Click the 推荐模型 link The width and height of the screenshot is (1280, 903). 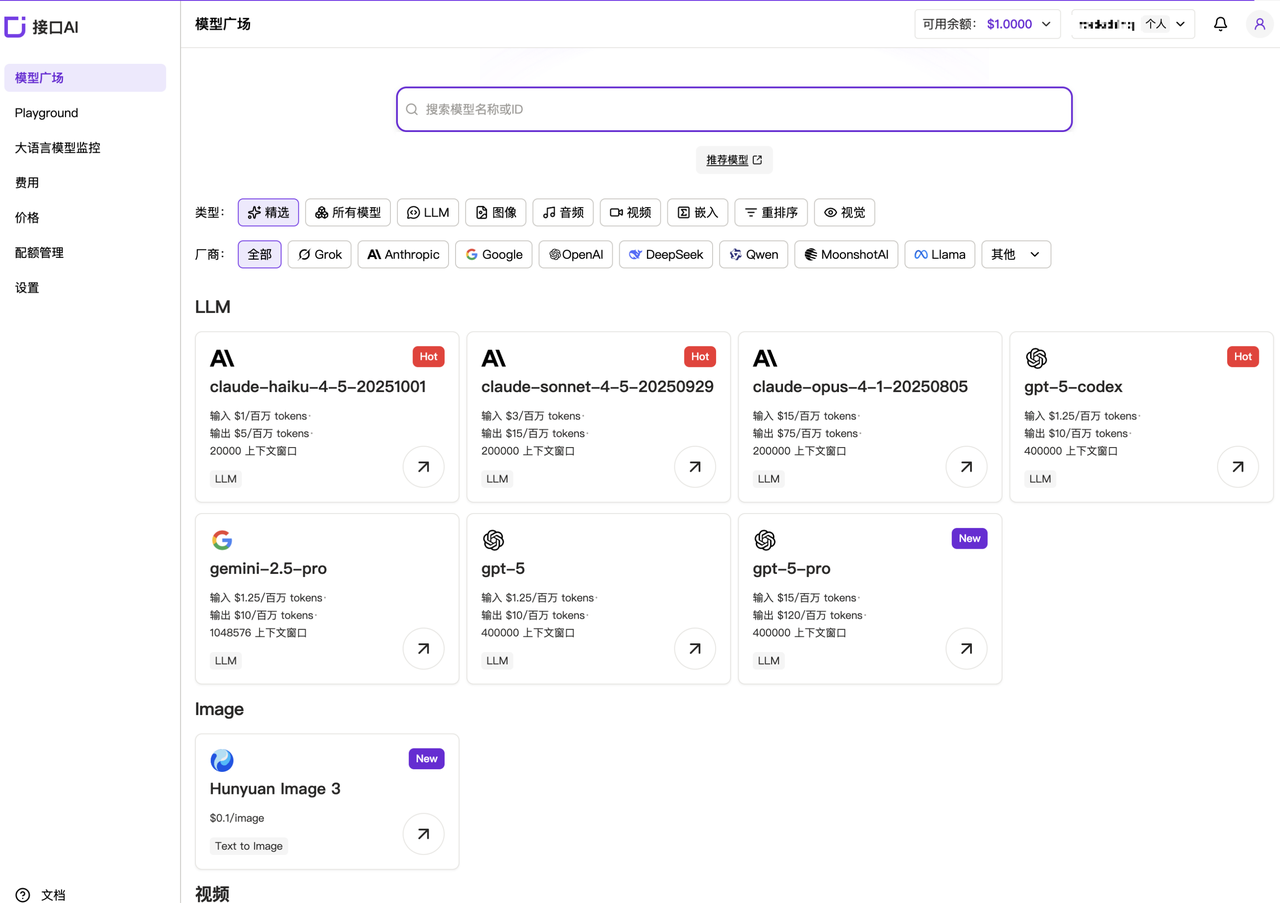[734, 160]
